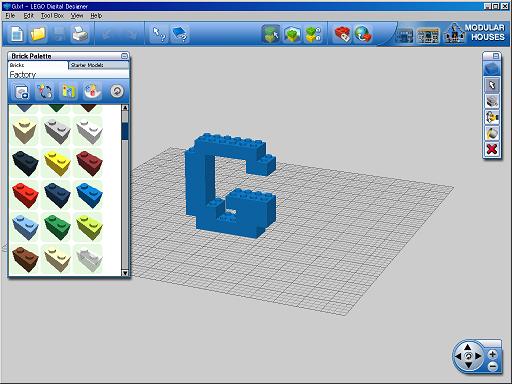Image resolution: width=512 pixels, height=384 pixels.
Task: Zoom in with the plus button
Action: click(493, 354)
